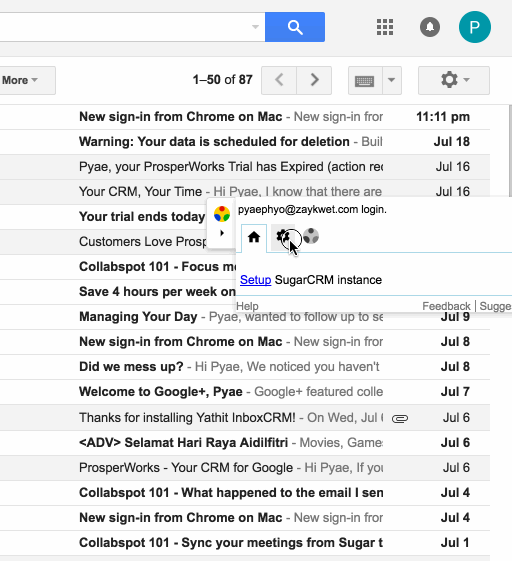512x561 pixels.
Task: Click the blue search magnifier button
Action: [x=295, y=27]
